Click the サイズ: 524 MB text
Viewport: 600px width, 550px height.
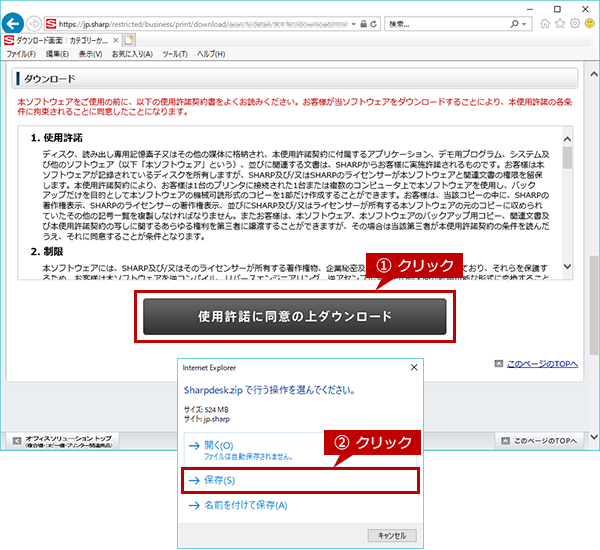pos(206,410)
